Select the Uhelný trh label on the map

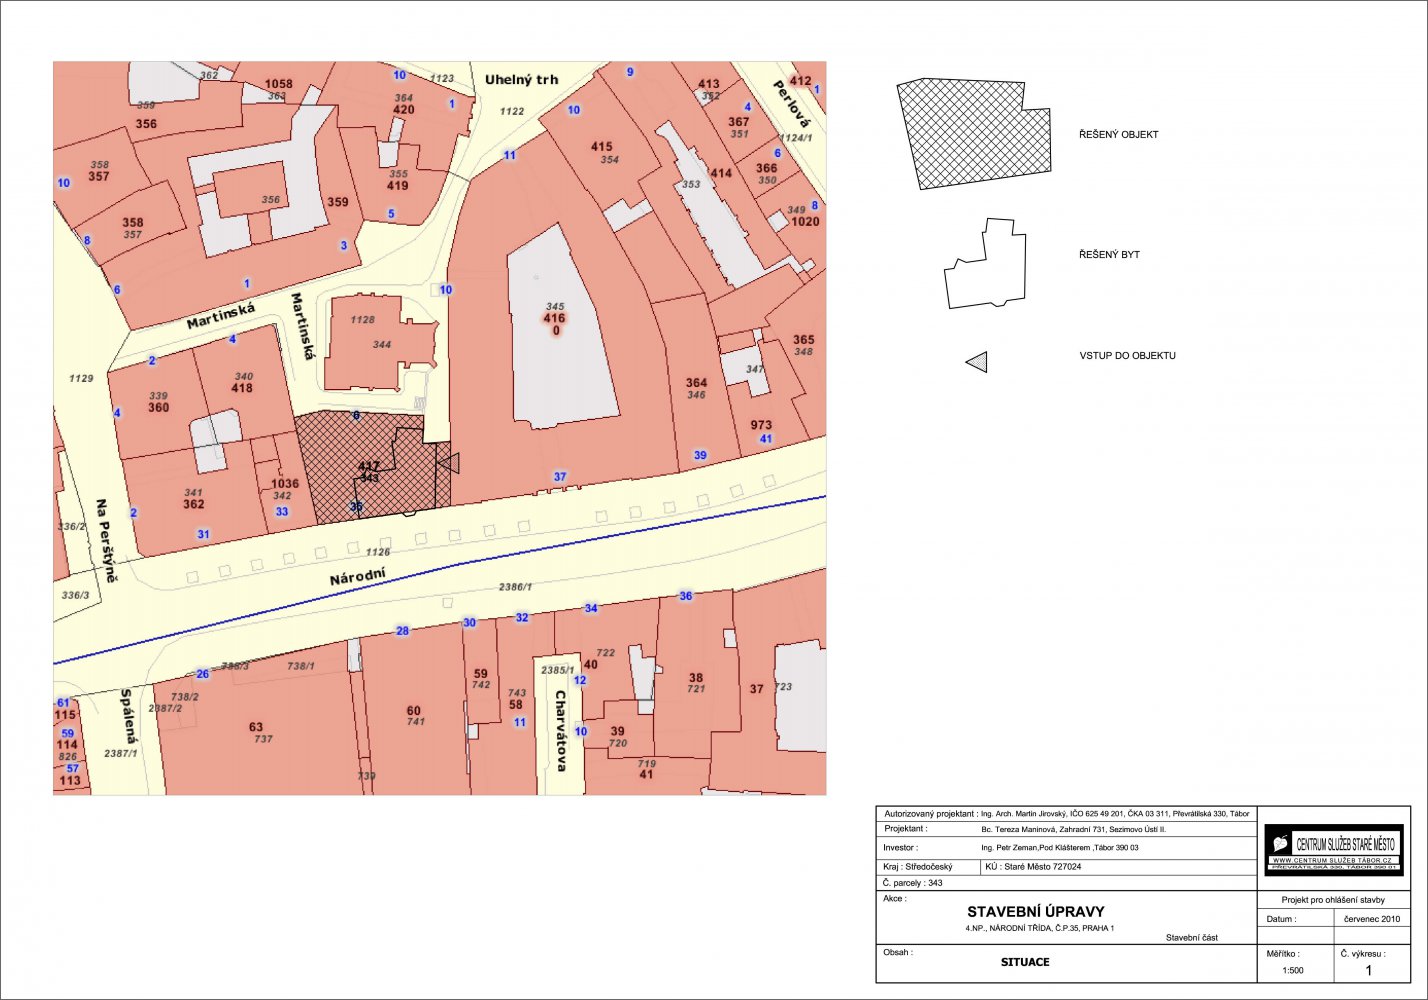521,80
